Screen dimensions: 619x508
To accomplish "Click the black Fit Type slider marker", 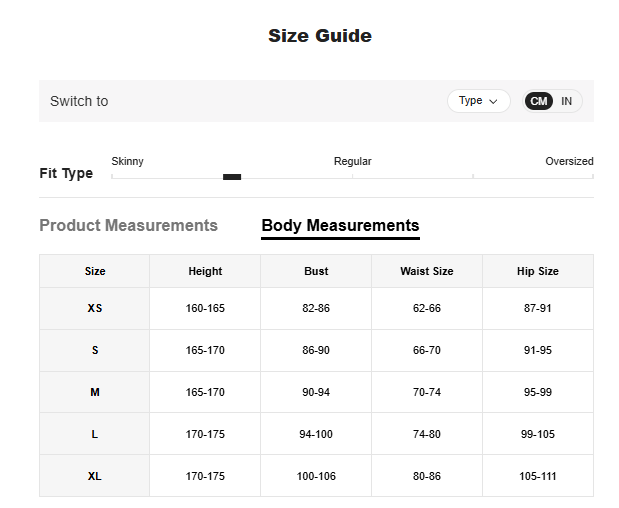I will [232, 177].
